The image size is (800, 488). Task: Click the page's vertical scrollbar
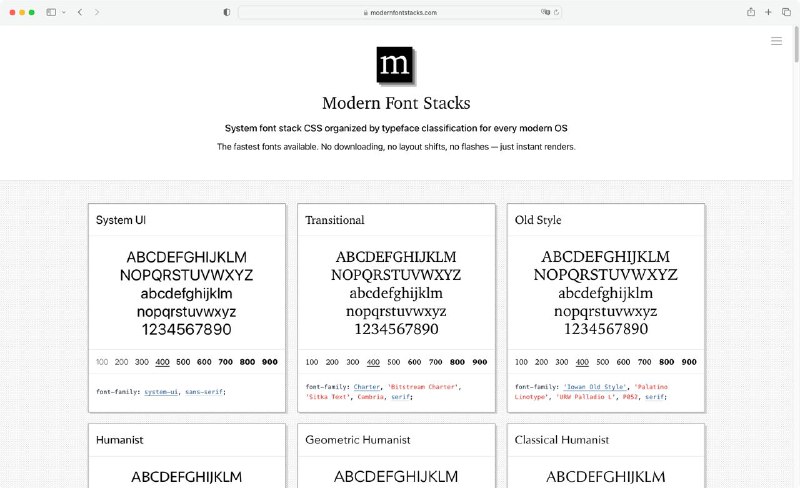[796, 43]
